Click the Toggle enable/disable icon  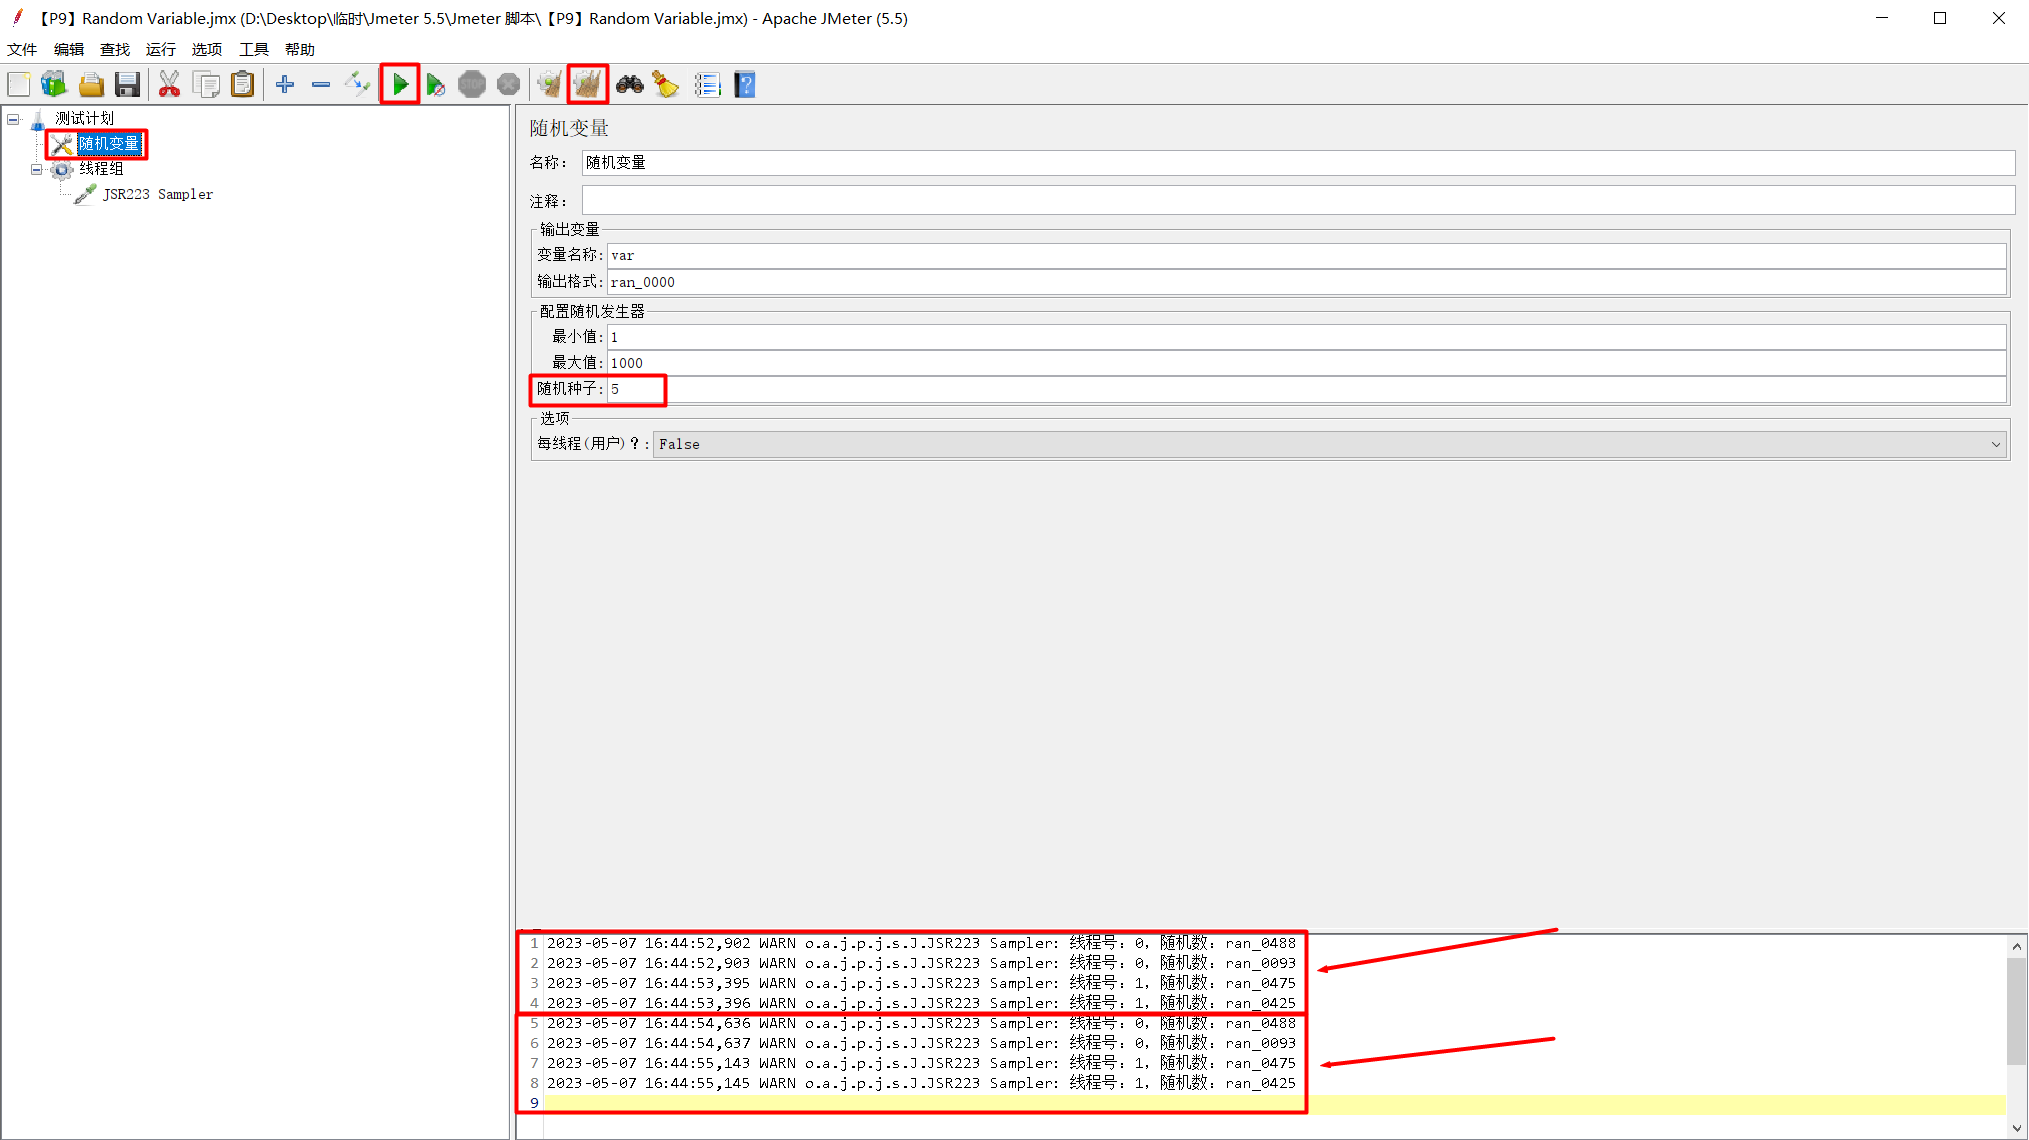[x=357, y=84]
